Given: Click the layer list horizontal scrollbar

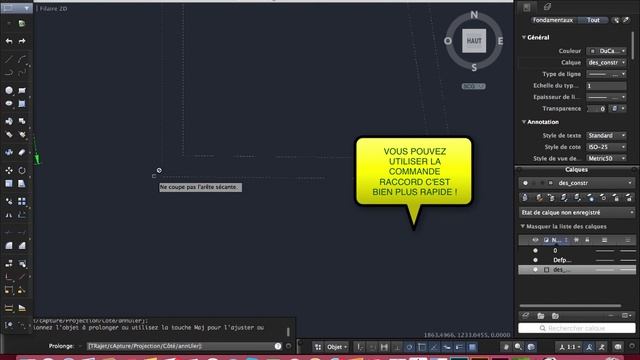Looking at the screenshot, I should [570, 305].
